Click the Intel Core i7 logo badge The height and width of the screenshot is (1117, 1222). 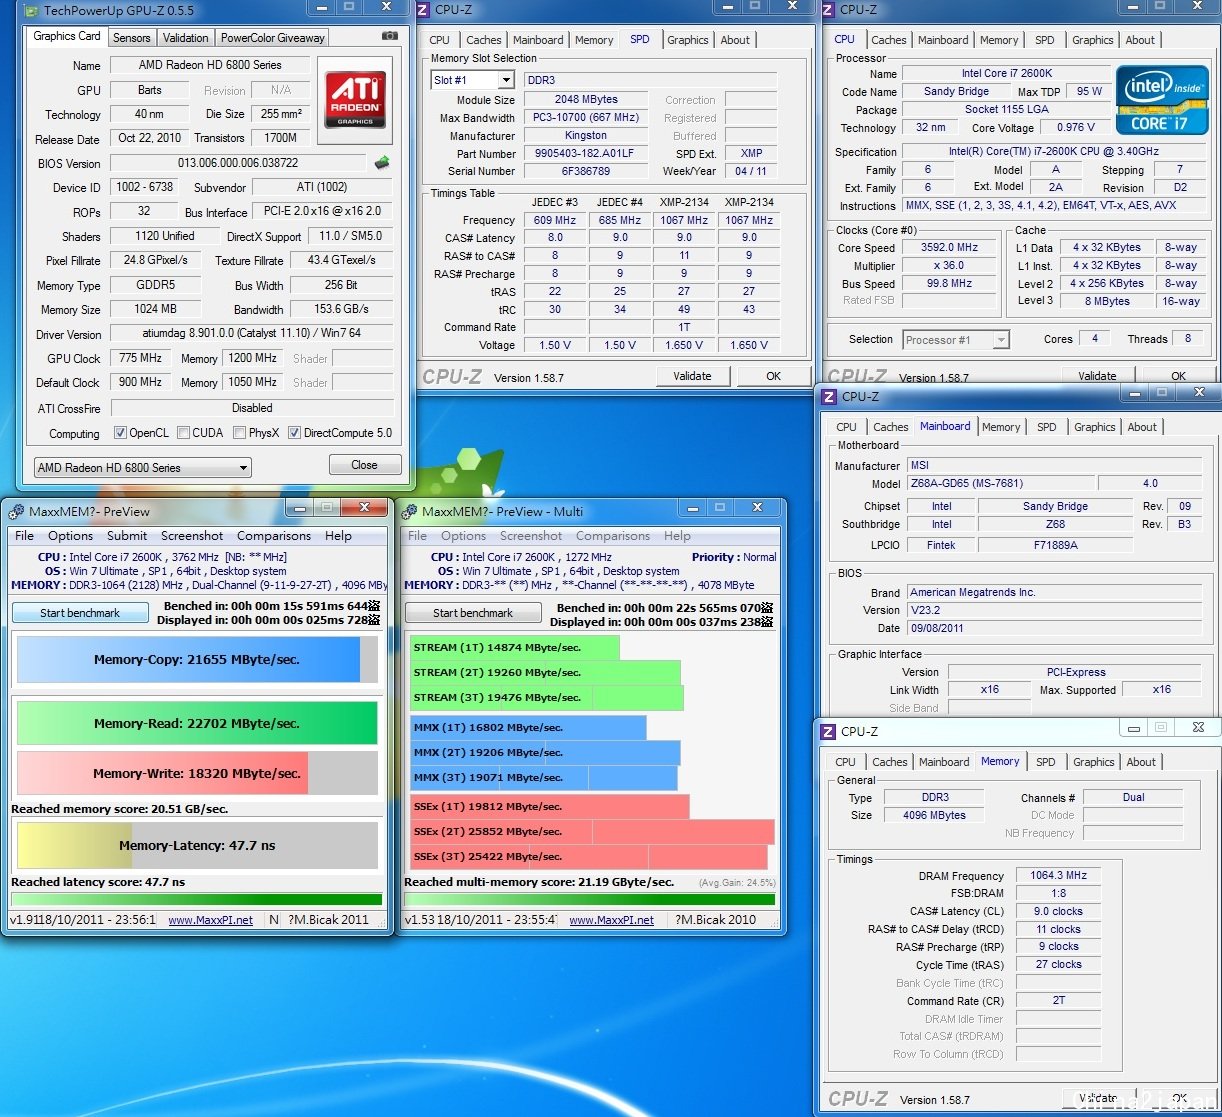pos(1162,100)
